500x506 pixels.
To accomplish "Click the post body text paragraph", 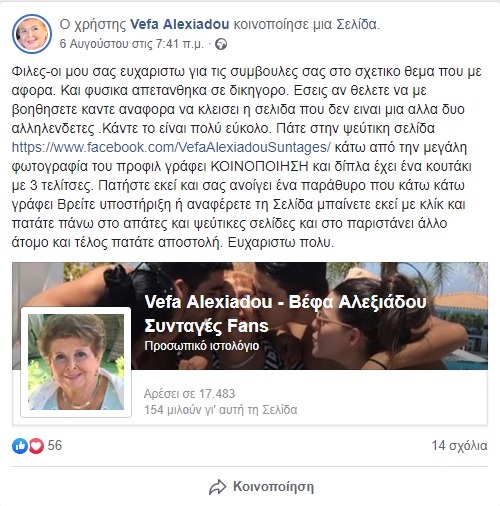I will click(x=247, y=157).
